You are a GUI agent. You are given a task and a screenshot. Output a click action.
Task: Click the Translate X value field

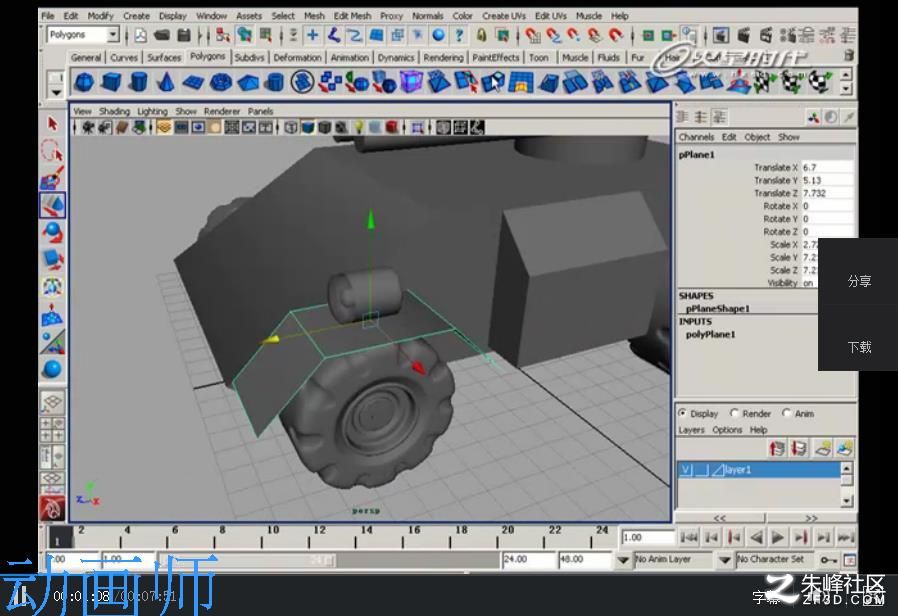coord(827,167)
